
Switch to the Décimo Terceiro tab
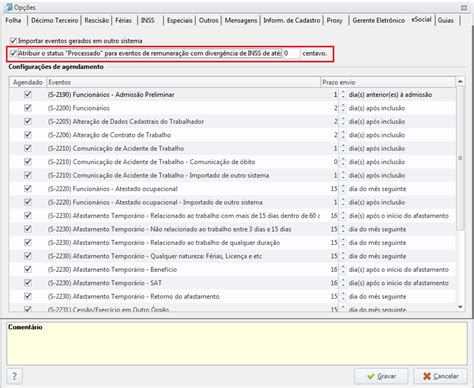55,20
